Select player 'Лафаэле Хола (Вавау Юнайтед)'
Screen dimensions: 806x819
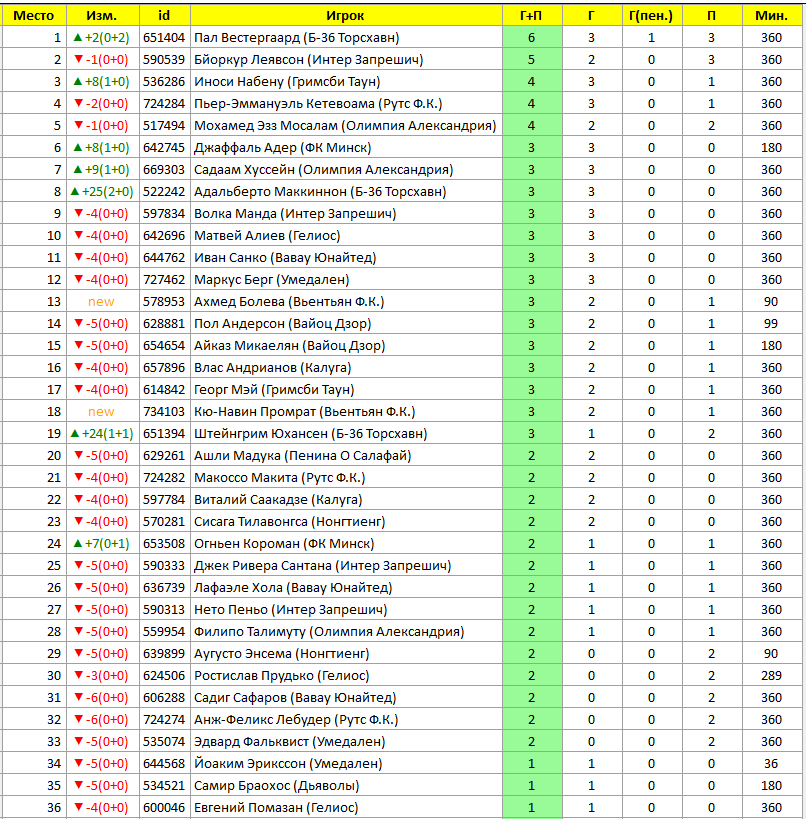click(x=293, y=587)
